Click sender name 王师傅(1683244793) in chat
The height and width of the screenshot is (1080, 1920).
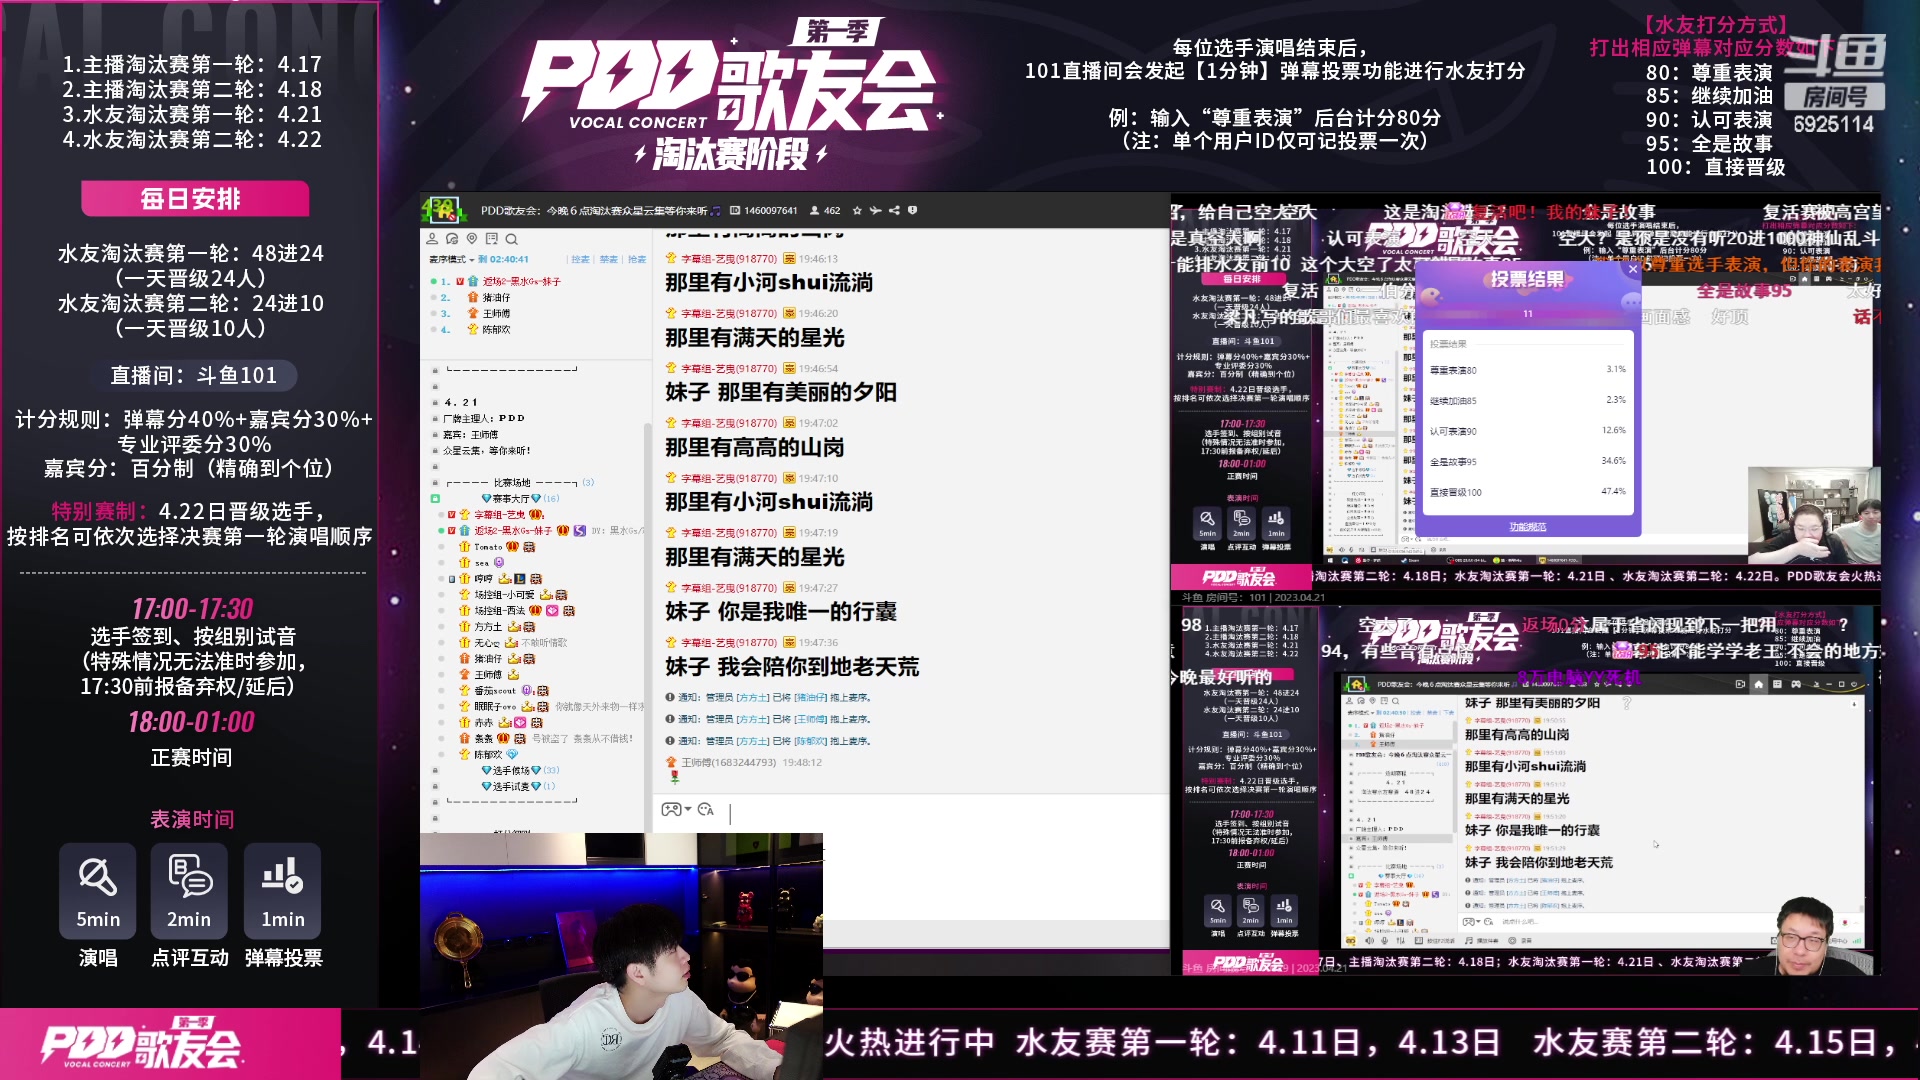[x=729, y=763]
